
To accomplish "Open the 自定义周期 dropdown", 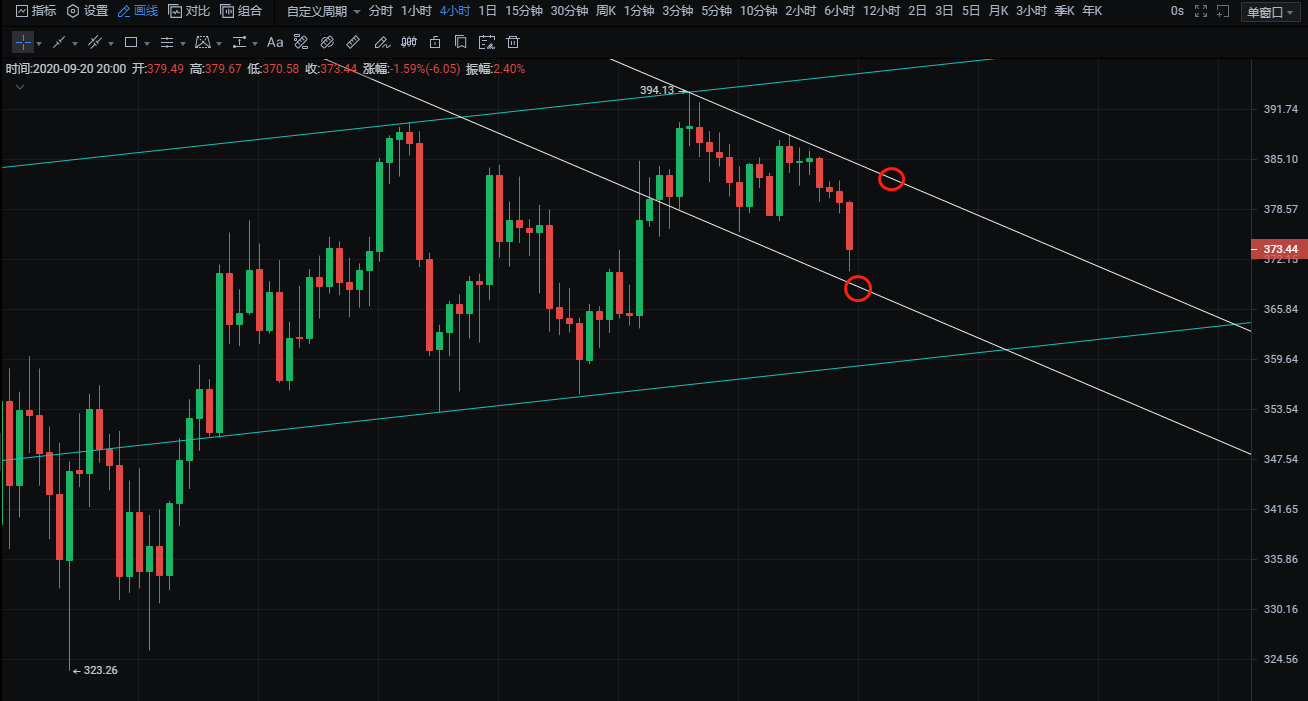I will pyautogui.click(x=323, y=11).
